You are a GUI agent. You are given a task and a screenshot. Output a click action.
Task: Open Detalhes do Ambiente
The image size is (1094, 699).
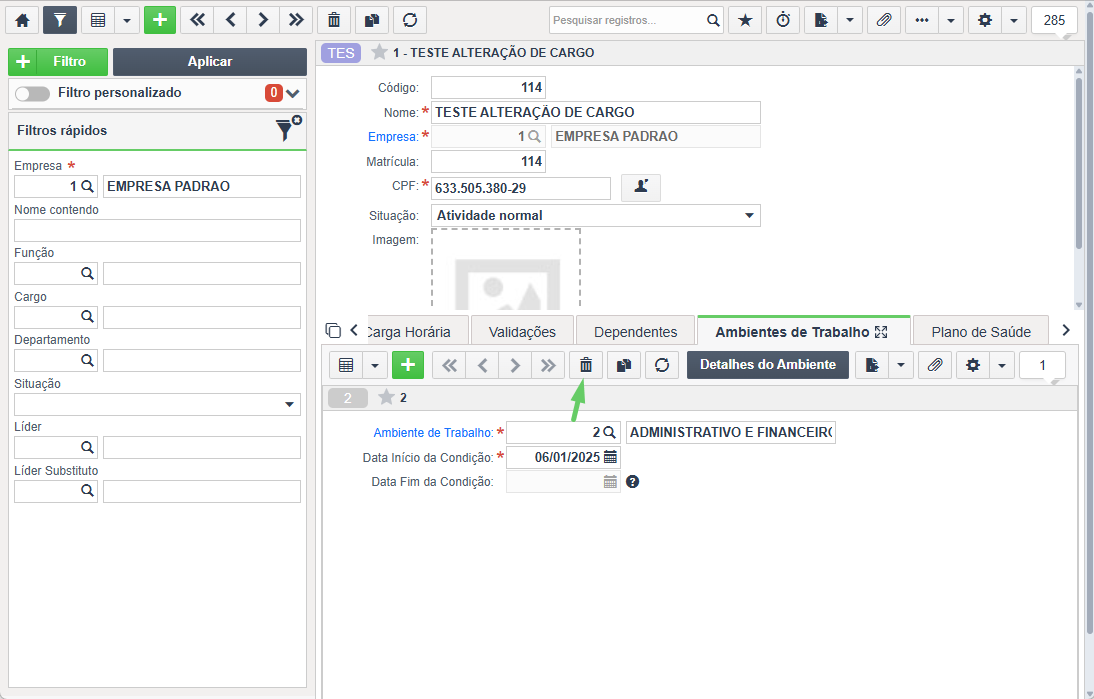point(768,365)
